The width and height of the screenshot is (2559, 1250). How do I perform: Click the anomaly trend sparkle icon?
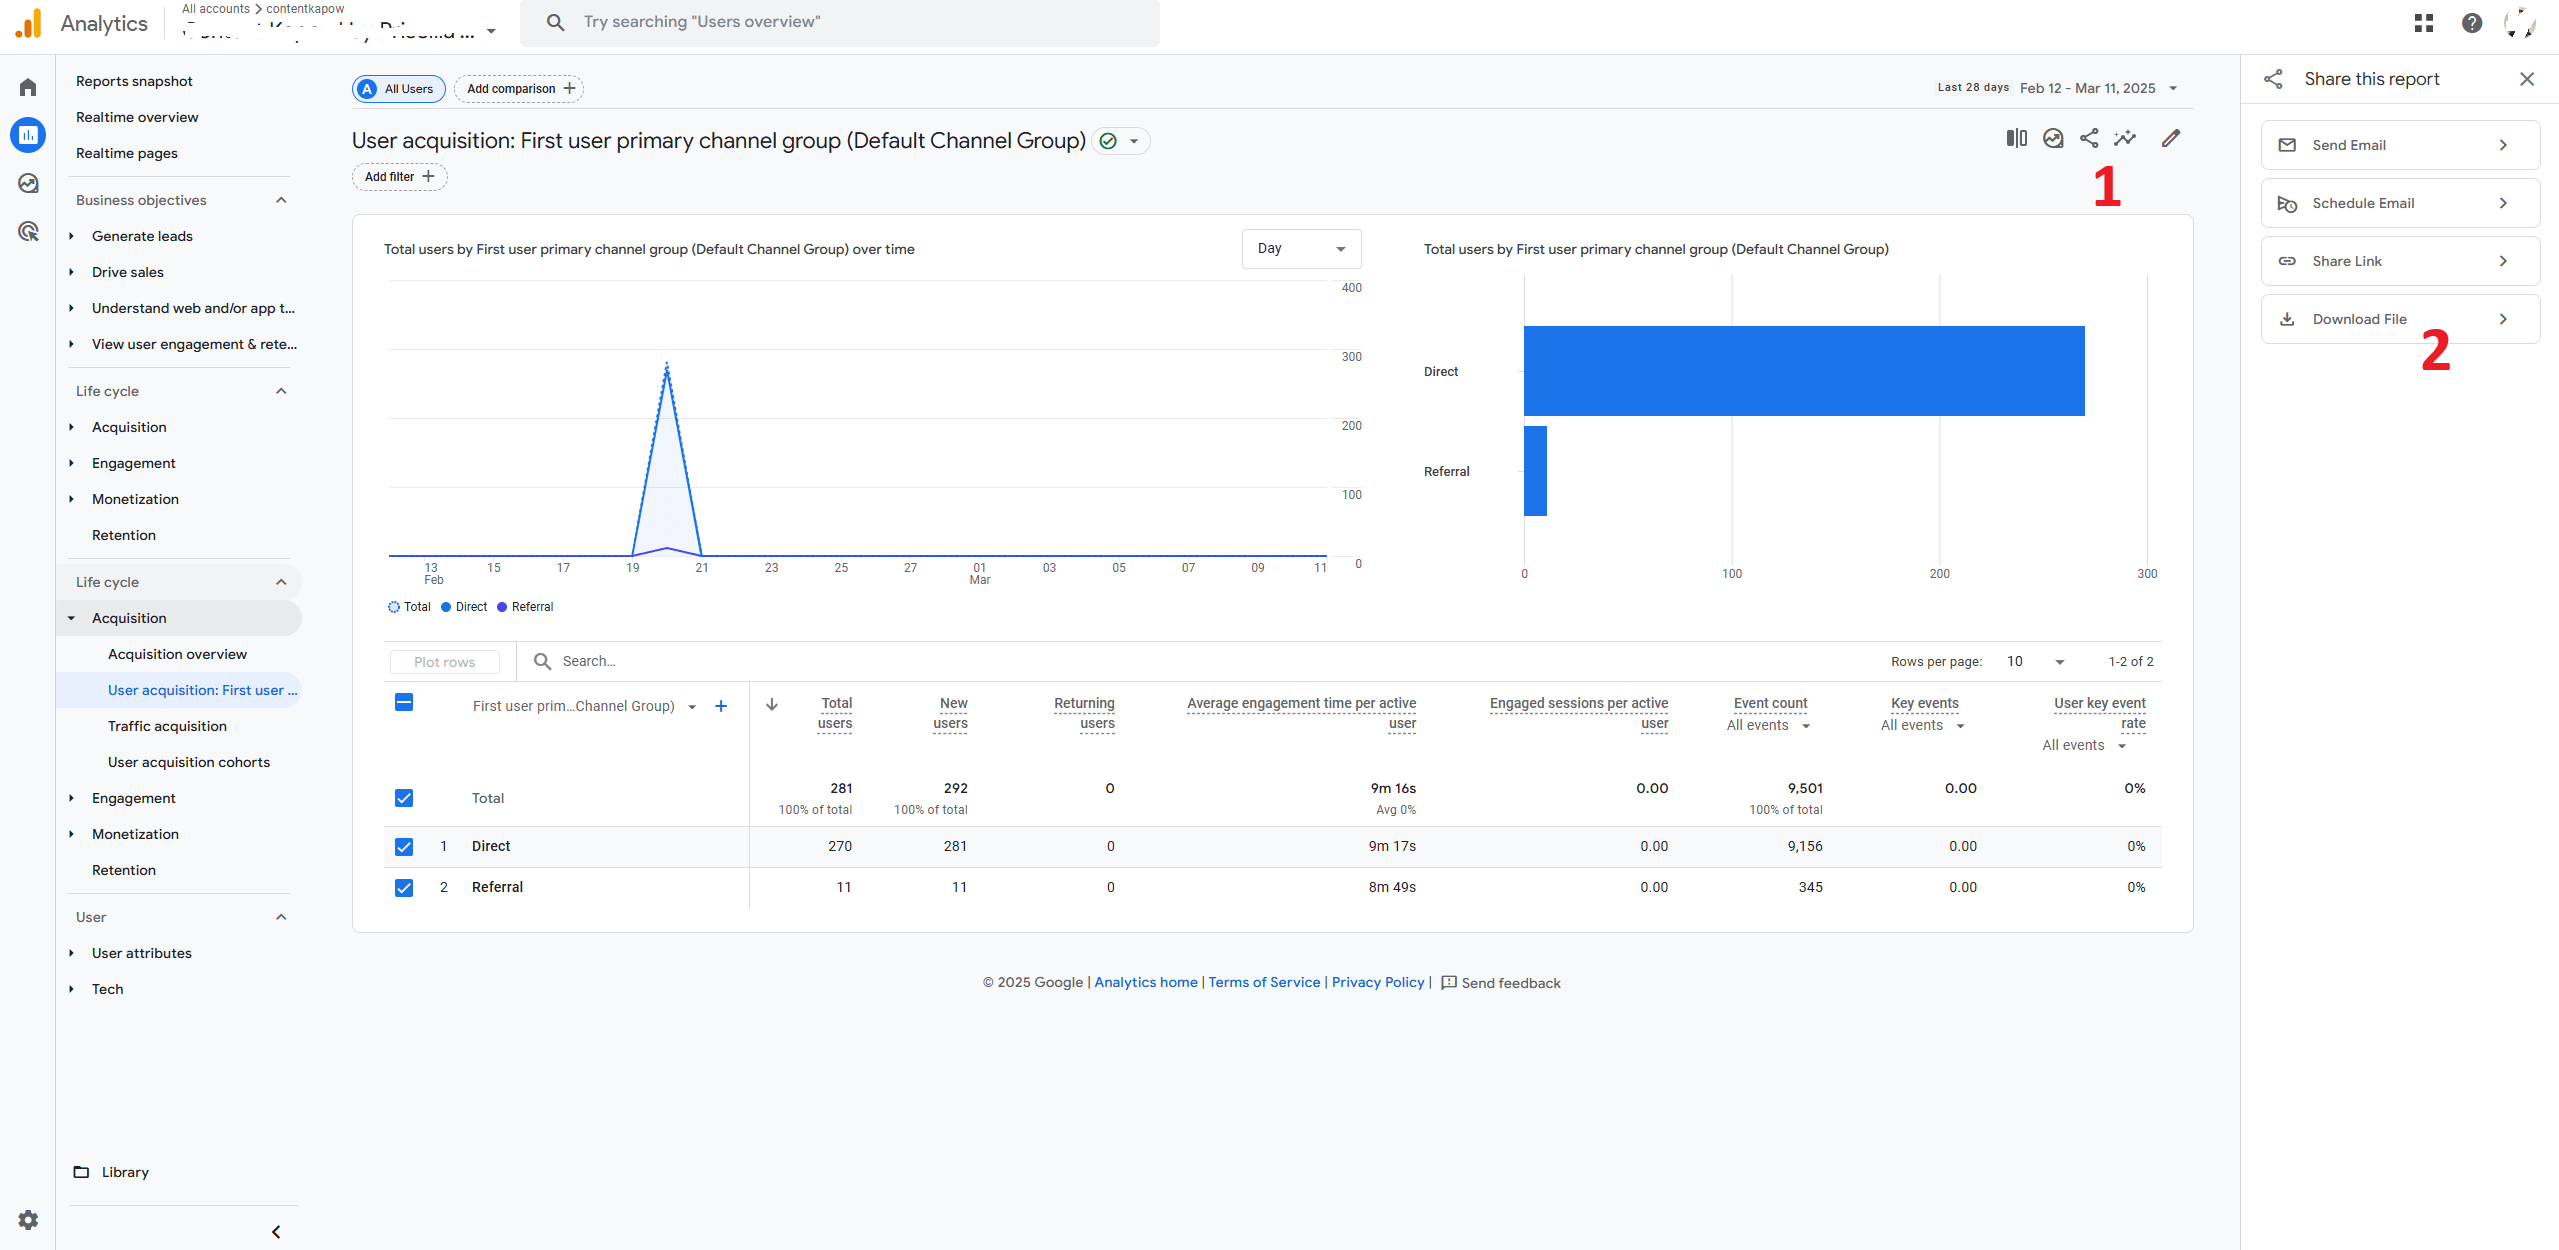click(x=2125, y=138)
